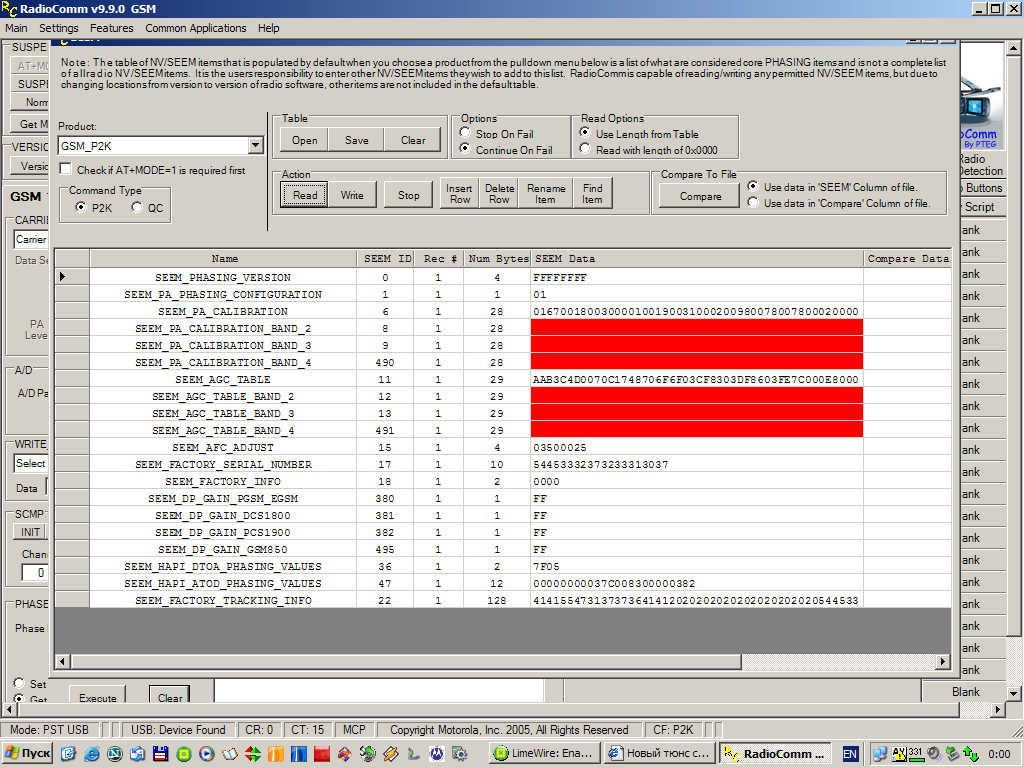Launch Netscape from the quick launch bar

click(115, 754)
